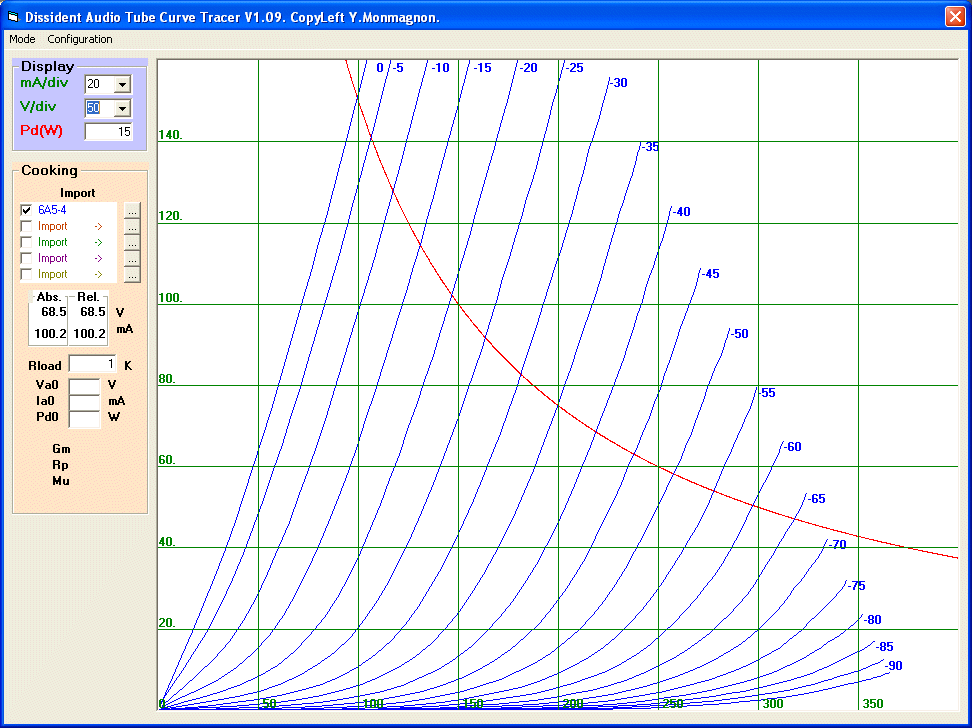Click the browse button for the purple Import row
The height and width of the screenshot is (728, 972).
[132, 259]
